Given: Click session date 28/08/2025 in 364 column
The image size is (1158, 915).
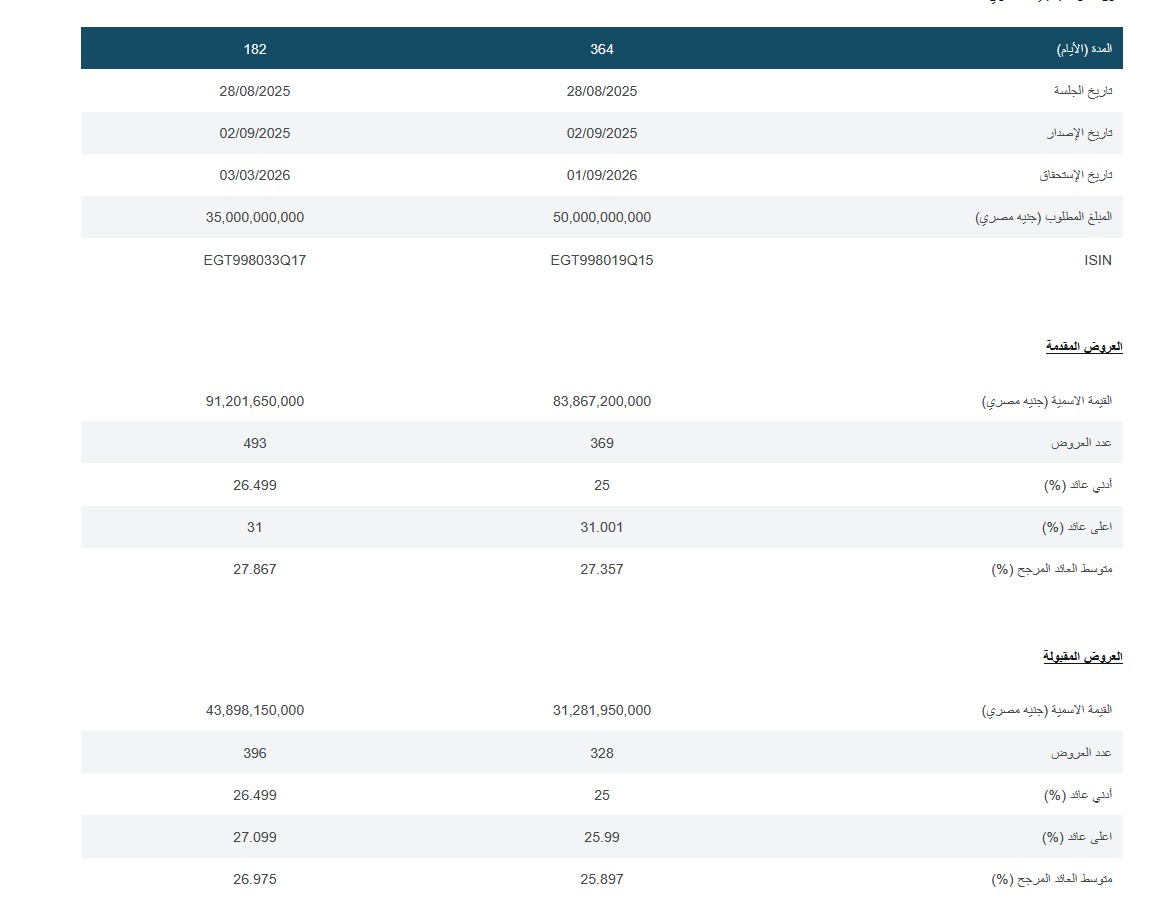Looking at the screenshot, I should click(602, 91).
